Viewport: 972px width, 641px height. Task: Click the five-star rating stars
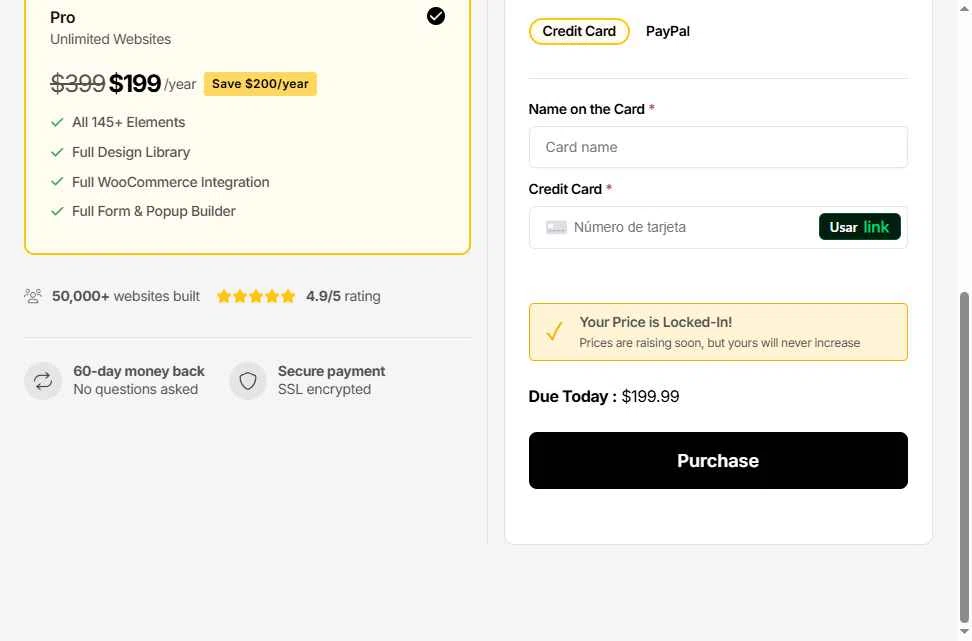point(255,296)
